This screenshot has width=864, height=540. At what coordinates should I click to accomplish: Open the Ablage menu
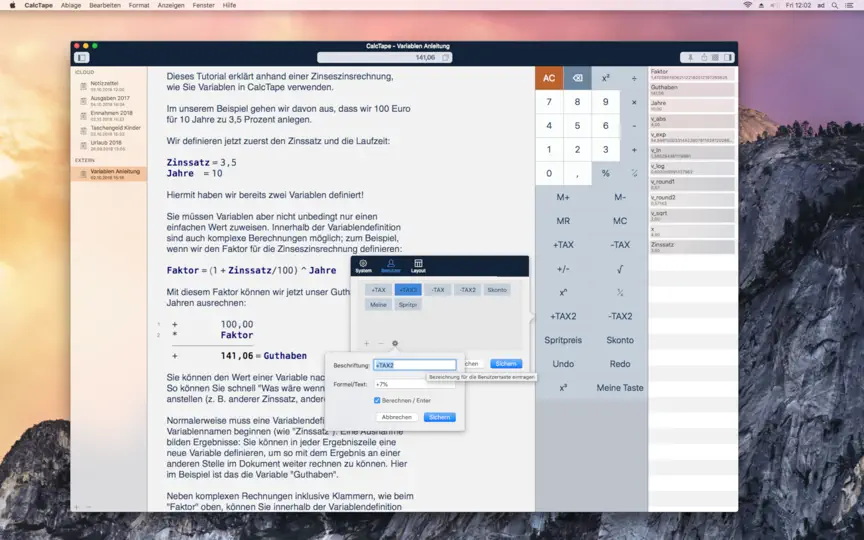coord(71,5)
